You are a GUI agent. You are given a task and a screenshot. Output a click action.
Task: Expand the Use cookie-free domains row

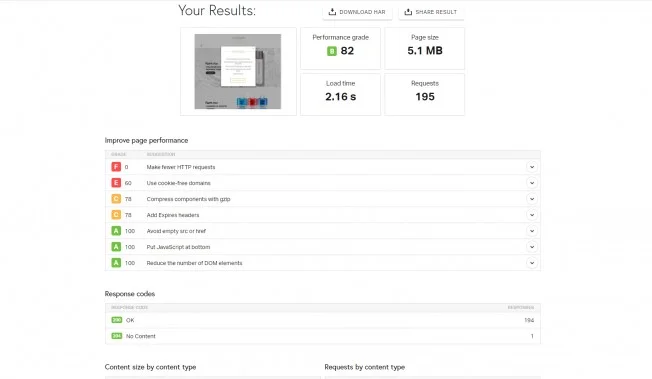532,183
